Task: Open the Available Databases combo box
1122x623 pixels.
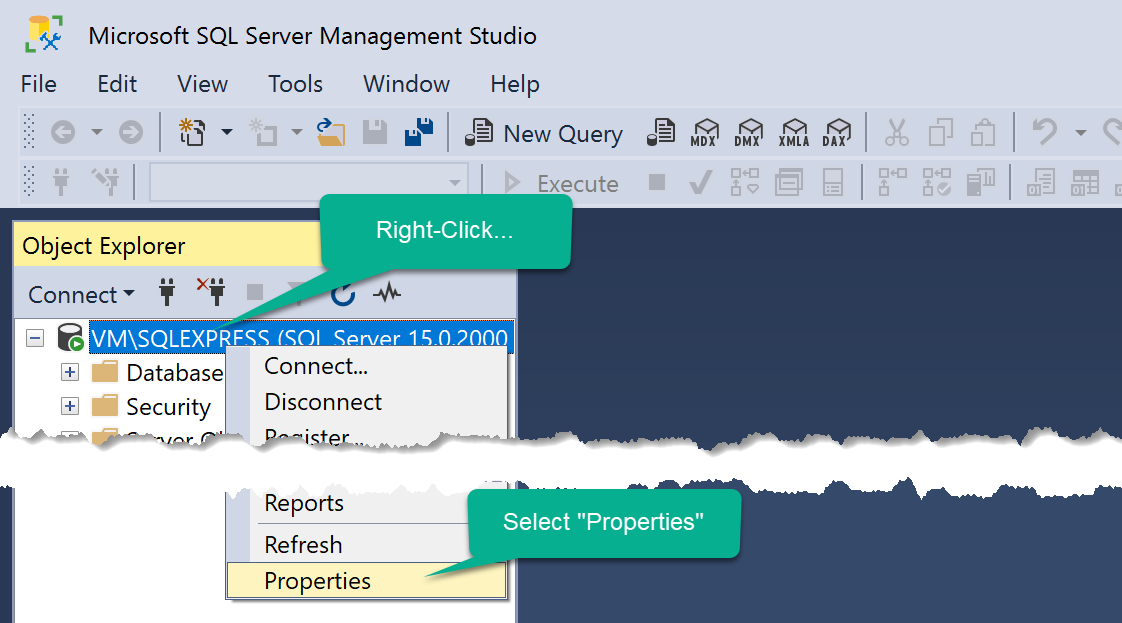Action: tap(308, 182)
